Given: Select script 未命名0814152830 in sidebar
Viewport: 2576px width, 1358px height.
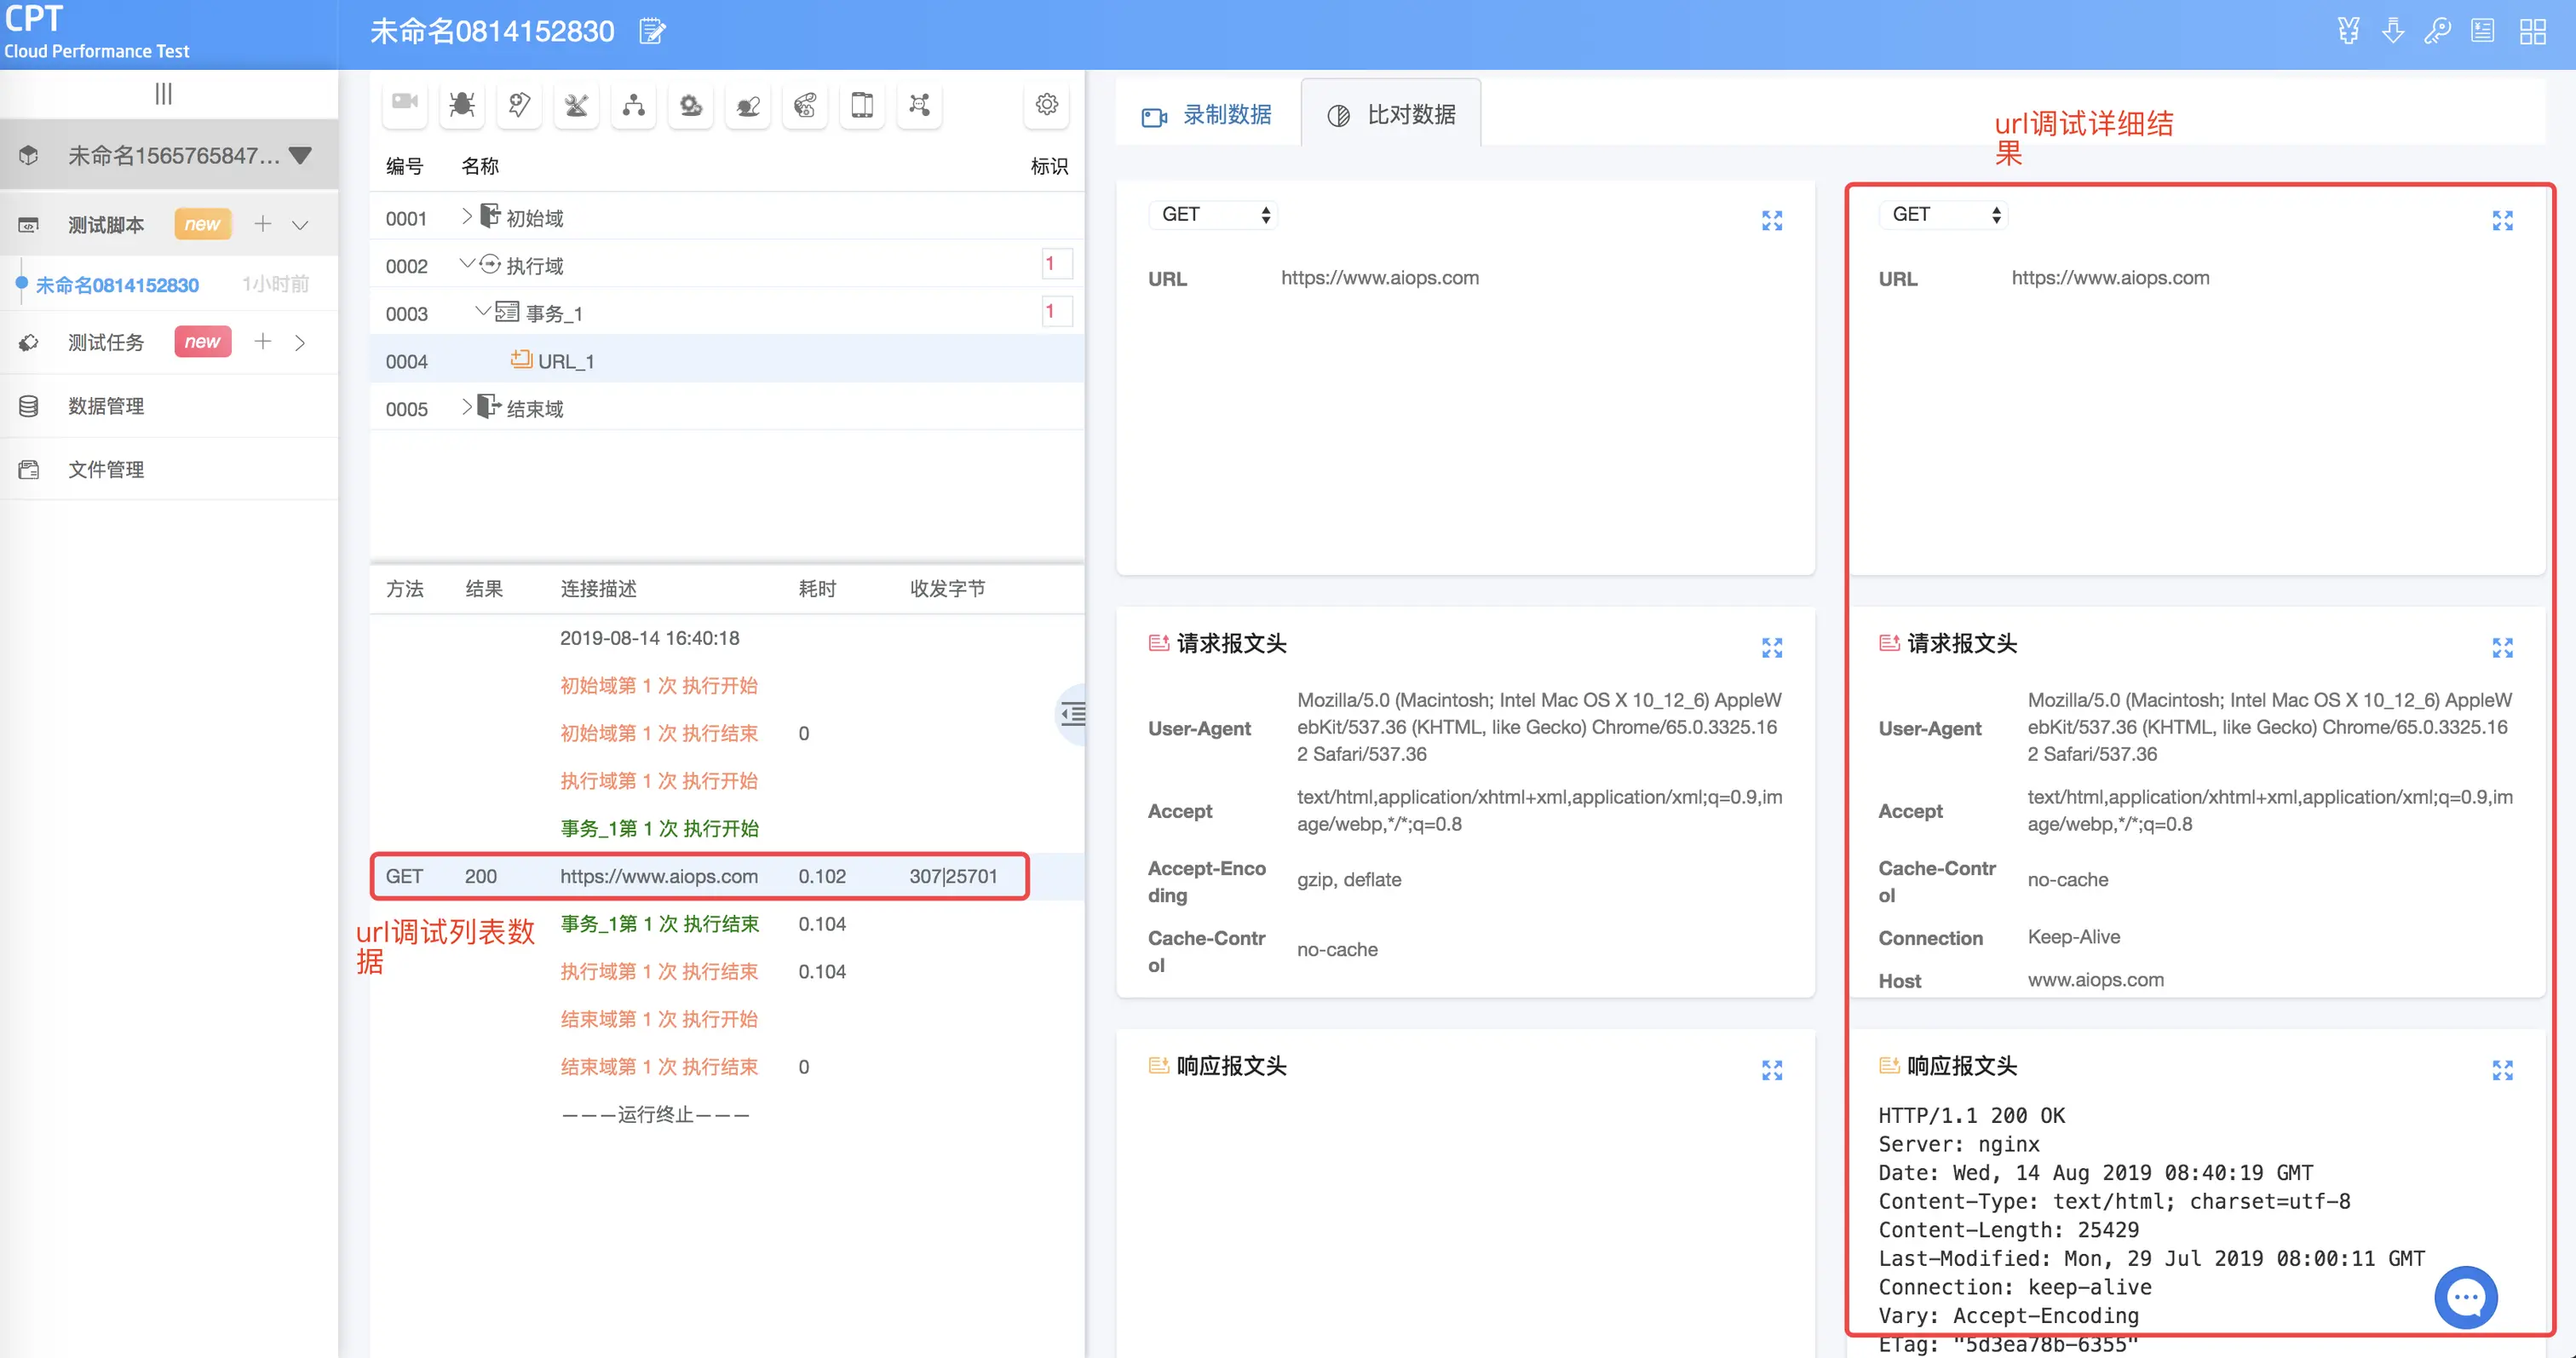Looking at the screenshot, I should coord(117,285).
